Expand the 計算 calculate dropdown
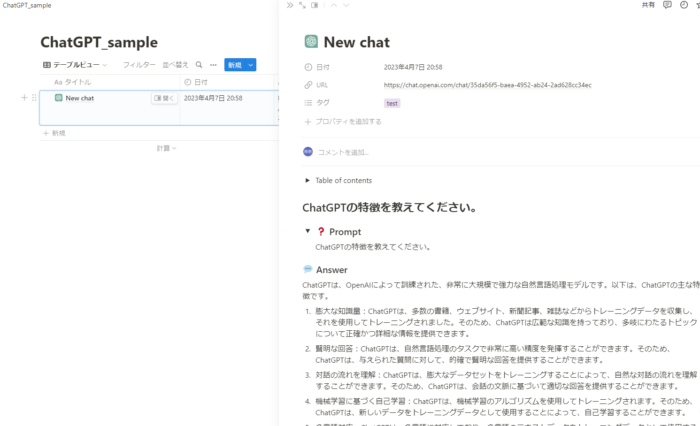Image resolution: width=700 pixels, height=426 pixels. pyautogui.click(x=165, y=148)
